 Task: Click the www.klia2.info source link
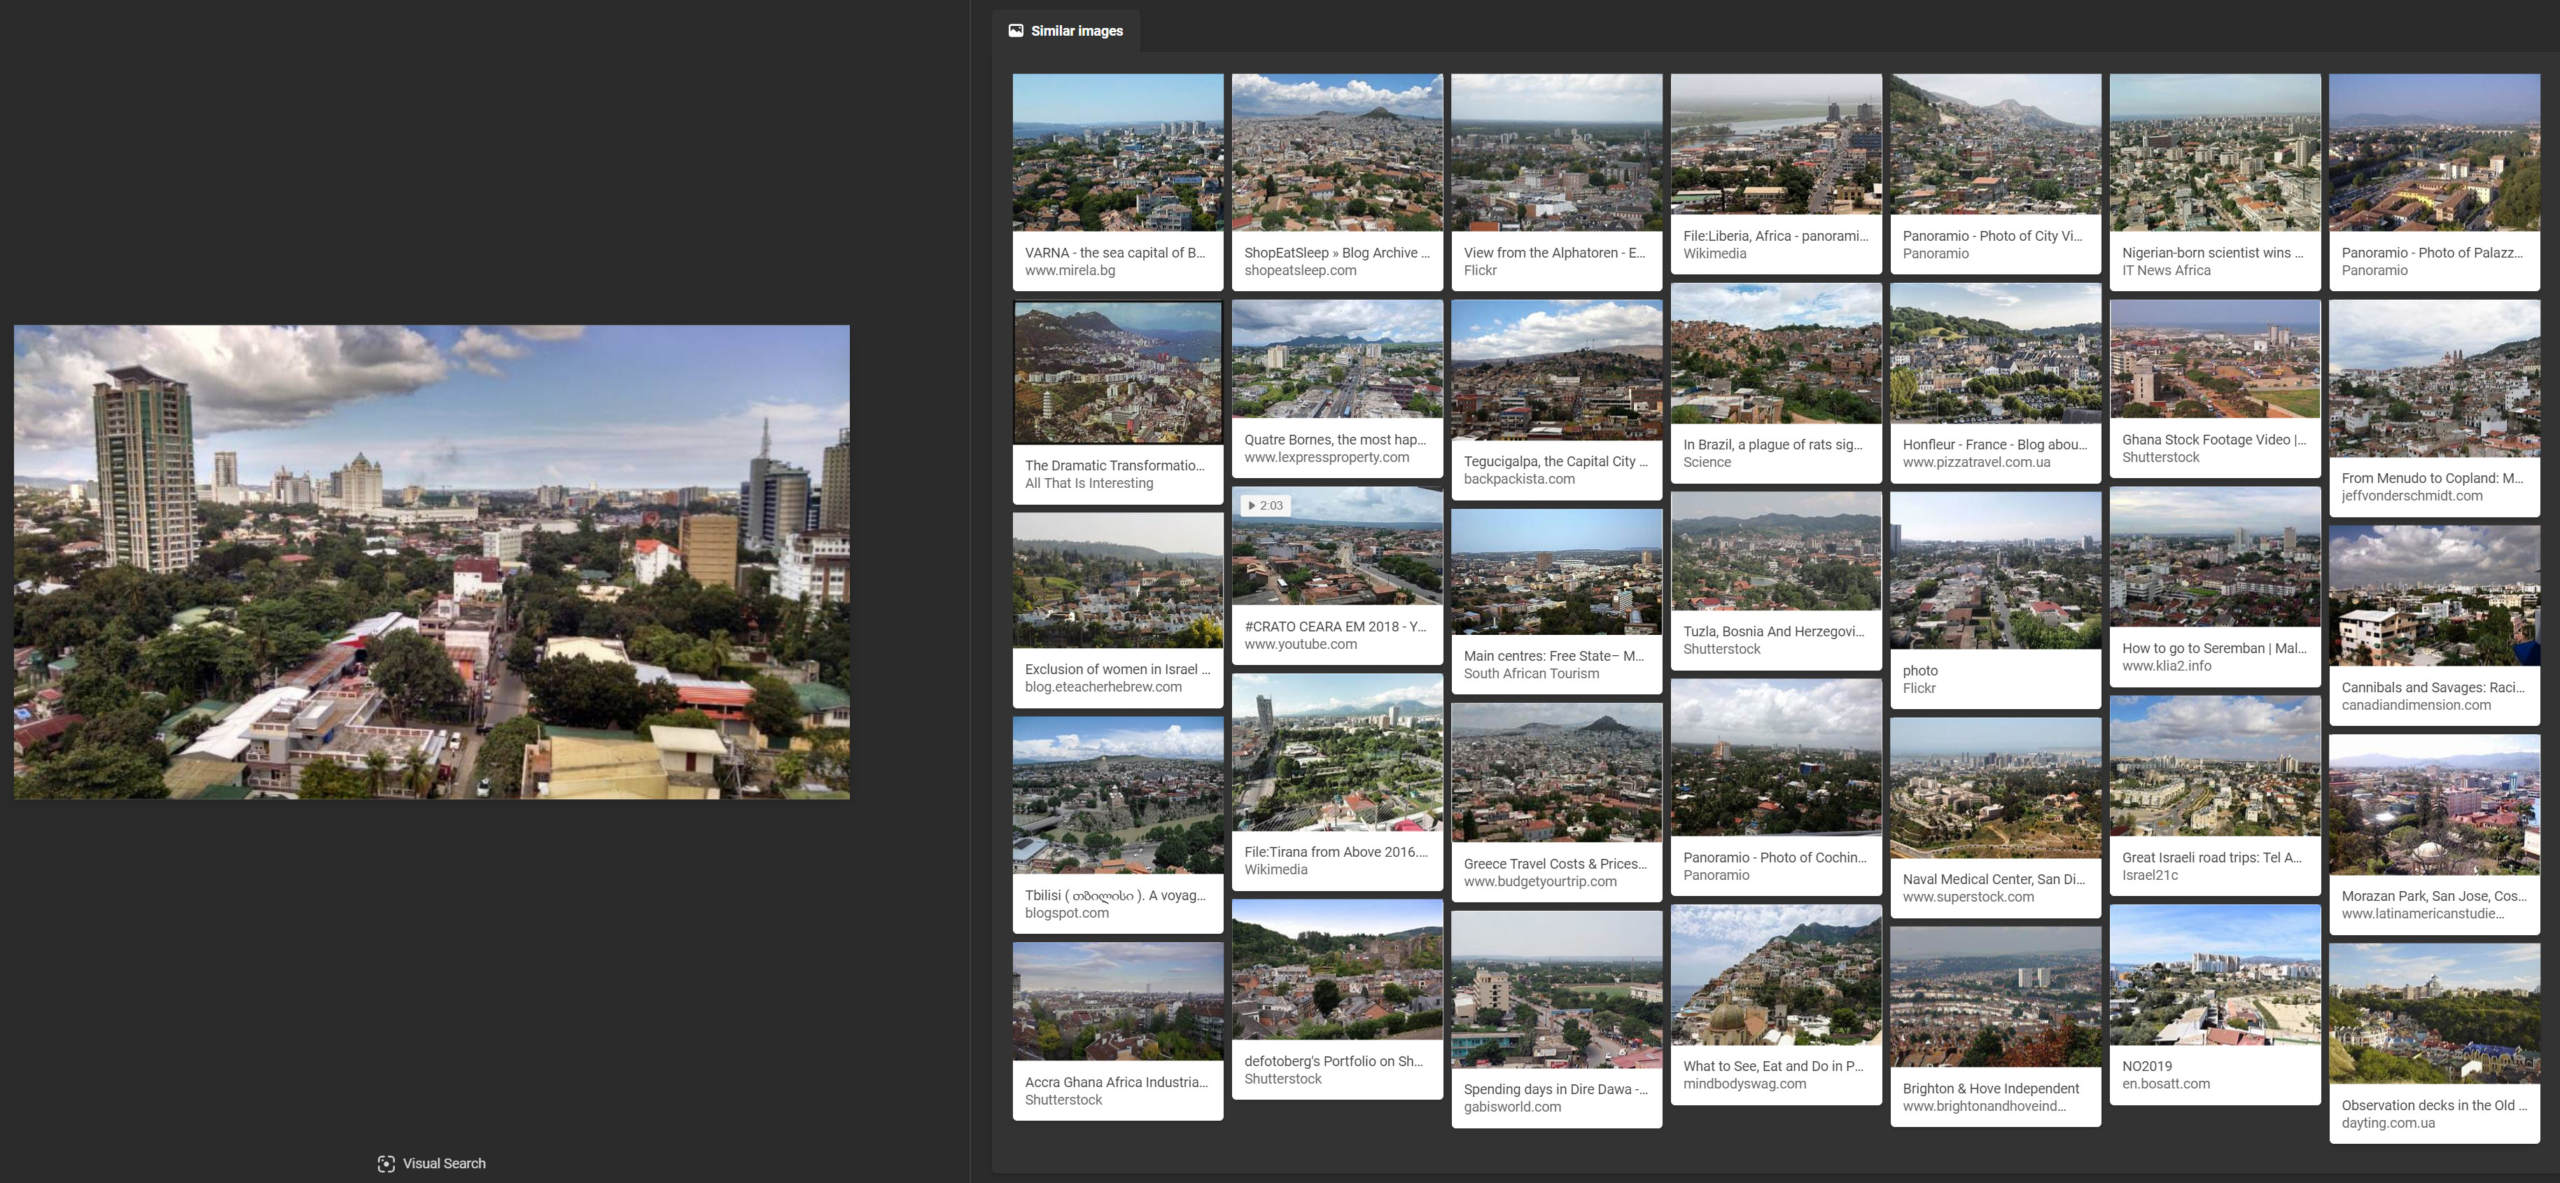click(2166, 666)
